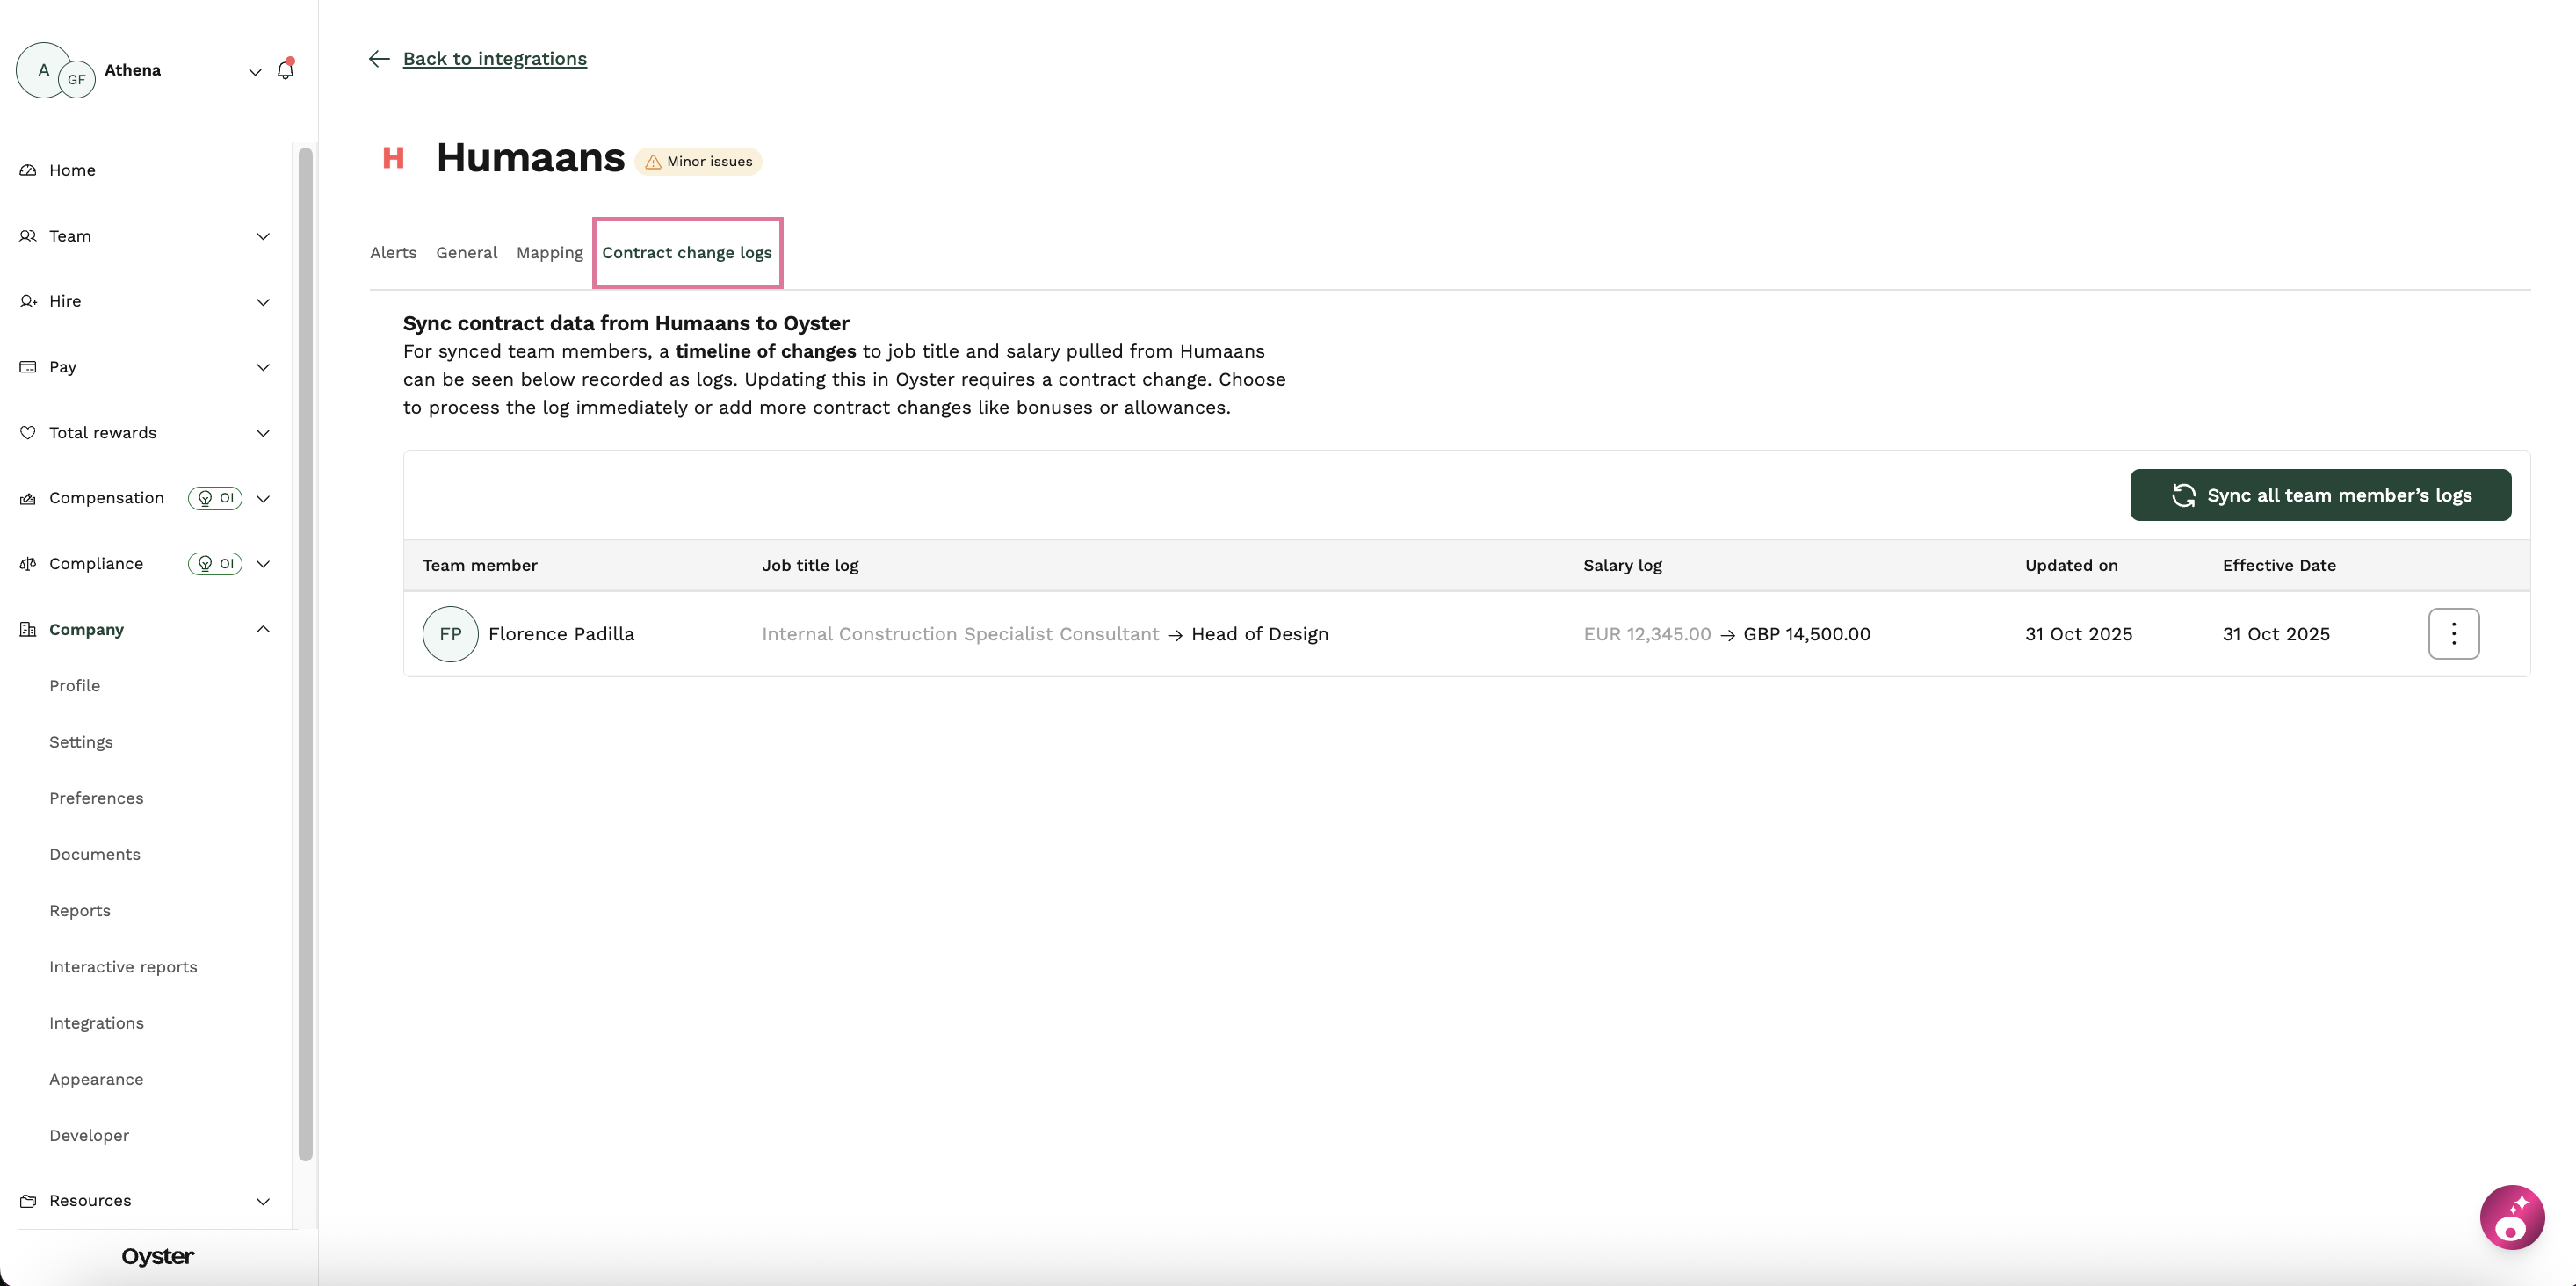The width and height of the screenshot is (2576, 1286).
Task: Click the Team people icon
Action: point(28,236)
